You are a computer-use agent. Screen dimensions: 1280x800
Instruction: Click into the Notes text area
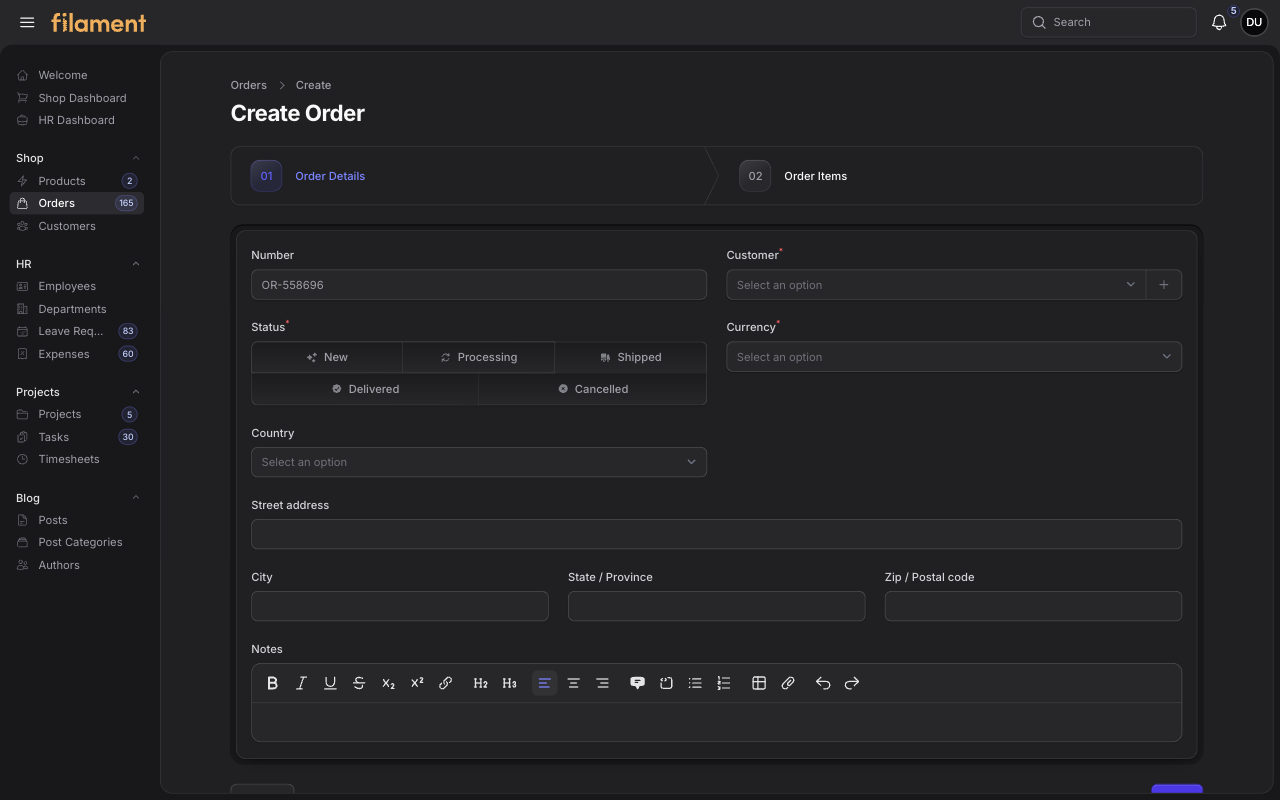716,722
